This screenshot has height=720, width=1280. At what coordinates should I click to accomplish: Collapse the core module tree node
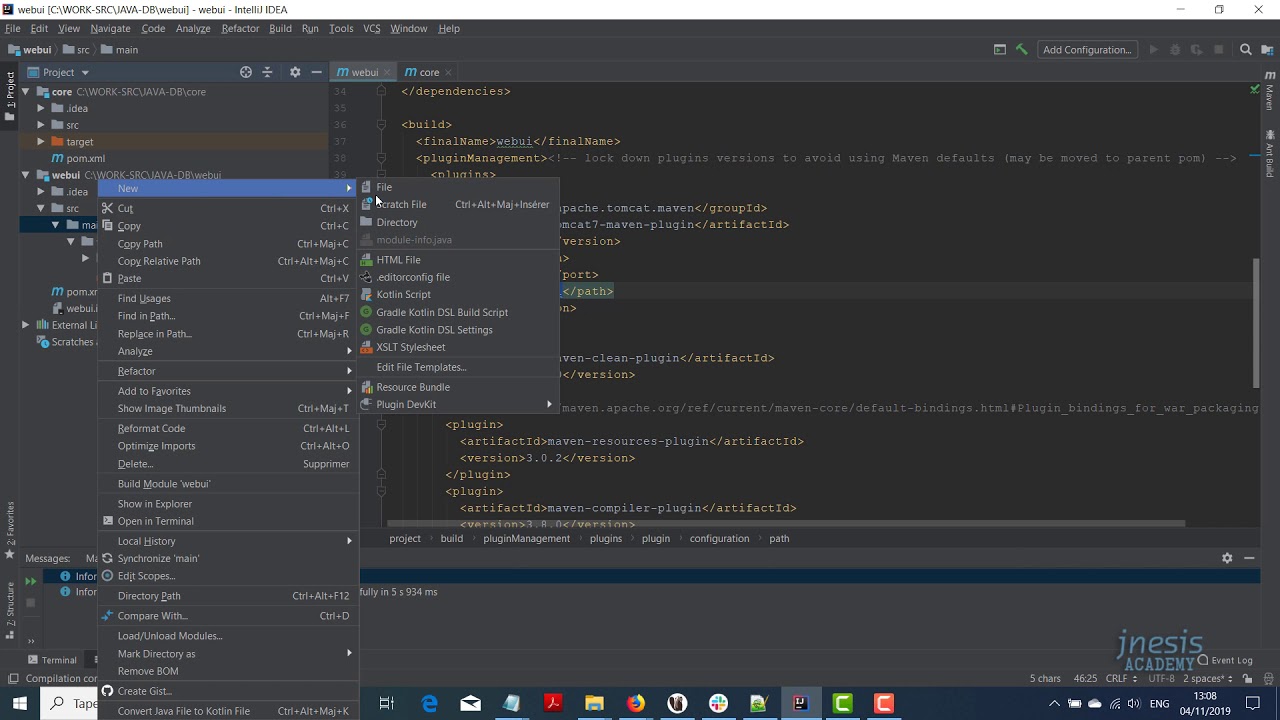[x=26, y=92]
